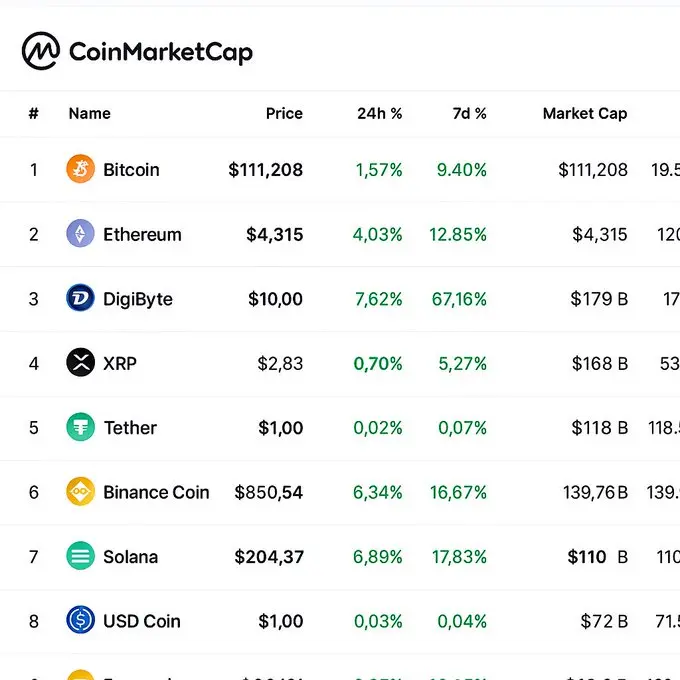Sort by the Name column header
The width and height of the screenshot is (680, 680).
(x=89, y=114)
